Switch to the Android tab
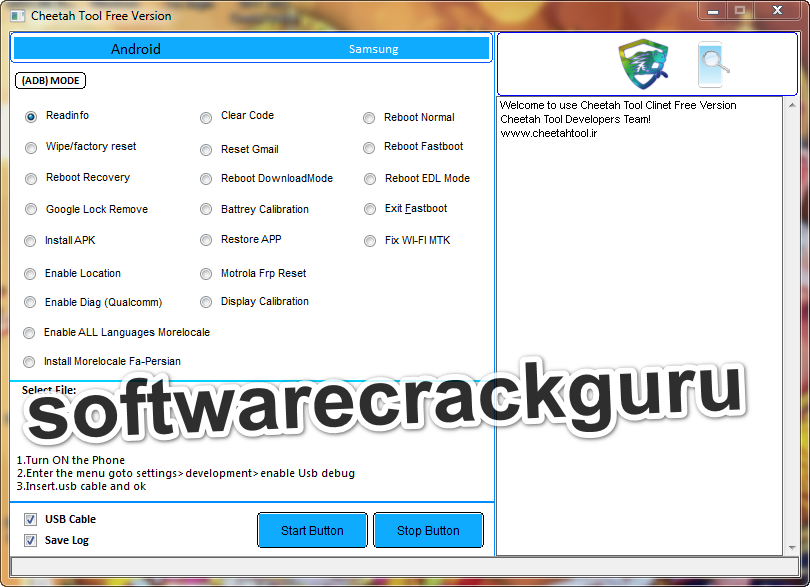The height and width of the screenshot is (587, 810). point(136,49)
